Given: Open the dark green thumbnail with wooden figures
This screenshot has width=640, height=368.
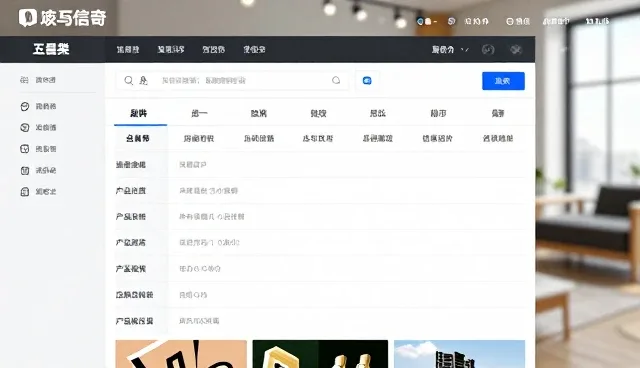Looking at the screenshot, I should click(320, 354).
